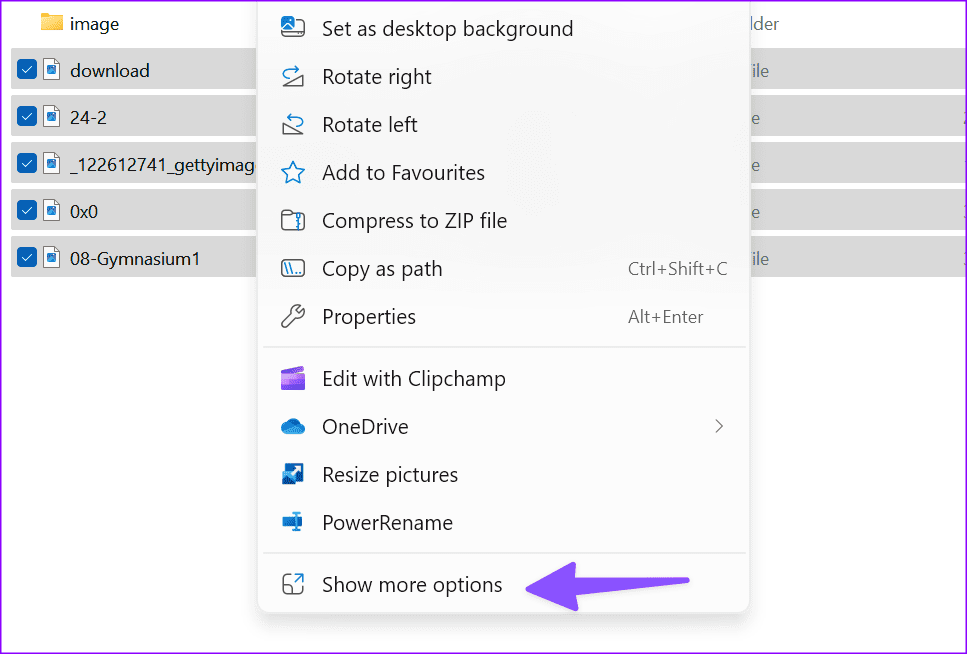The height and width of the screenshot is (654, 967).
Task: Select the Rotate left icon
Action: 292,124
